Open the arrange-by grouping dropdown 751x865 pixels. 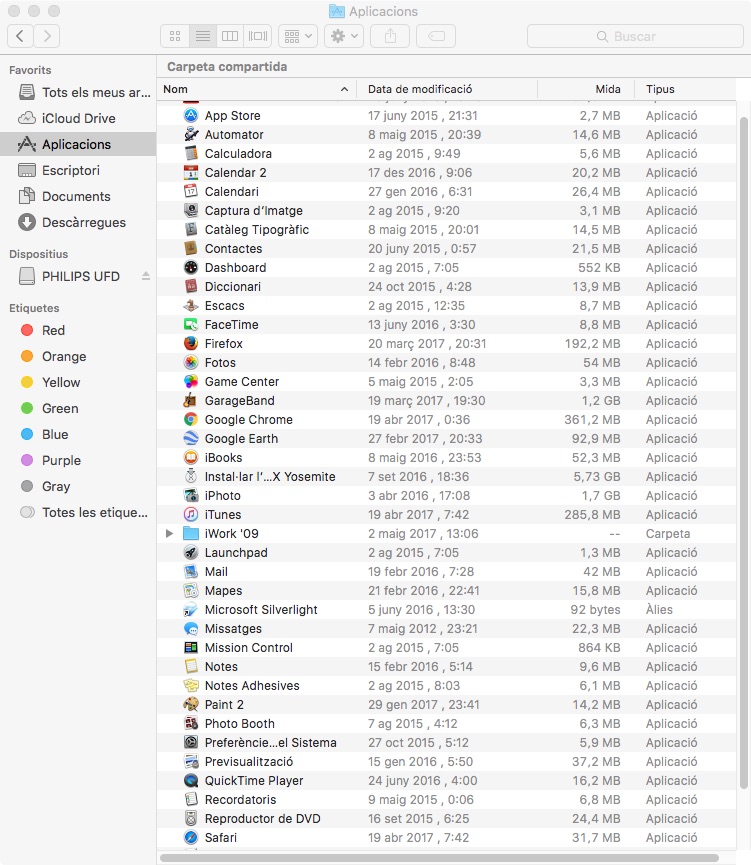point(298,36)
